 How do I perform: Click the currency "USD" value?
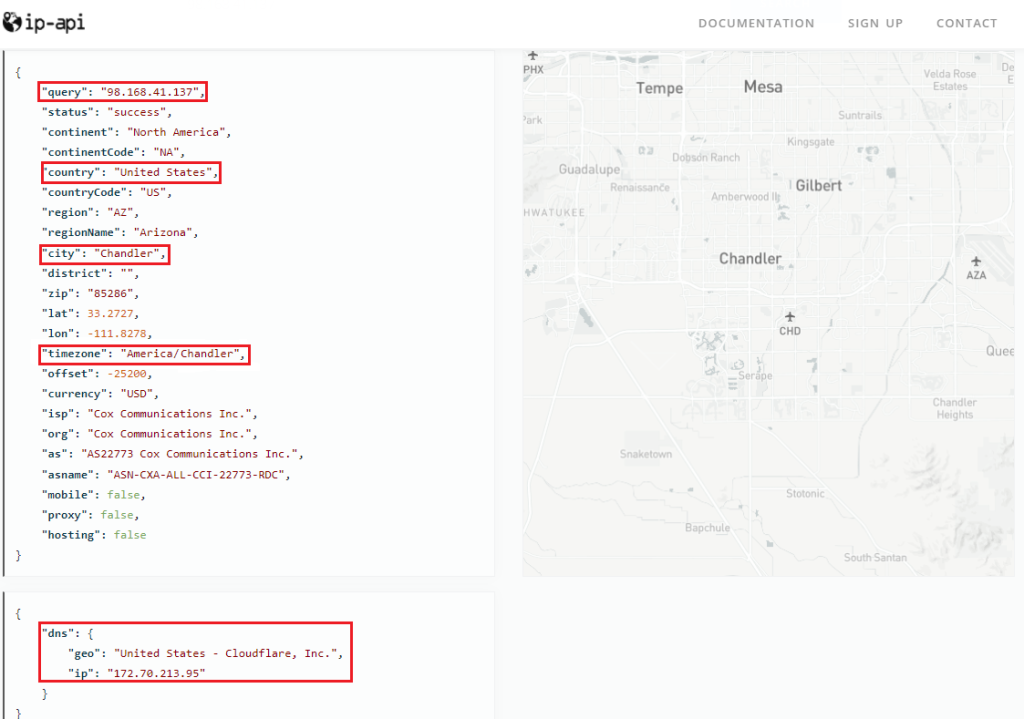click(x=136, y=394)
